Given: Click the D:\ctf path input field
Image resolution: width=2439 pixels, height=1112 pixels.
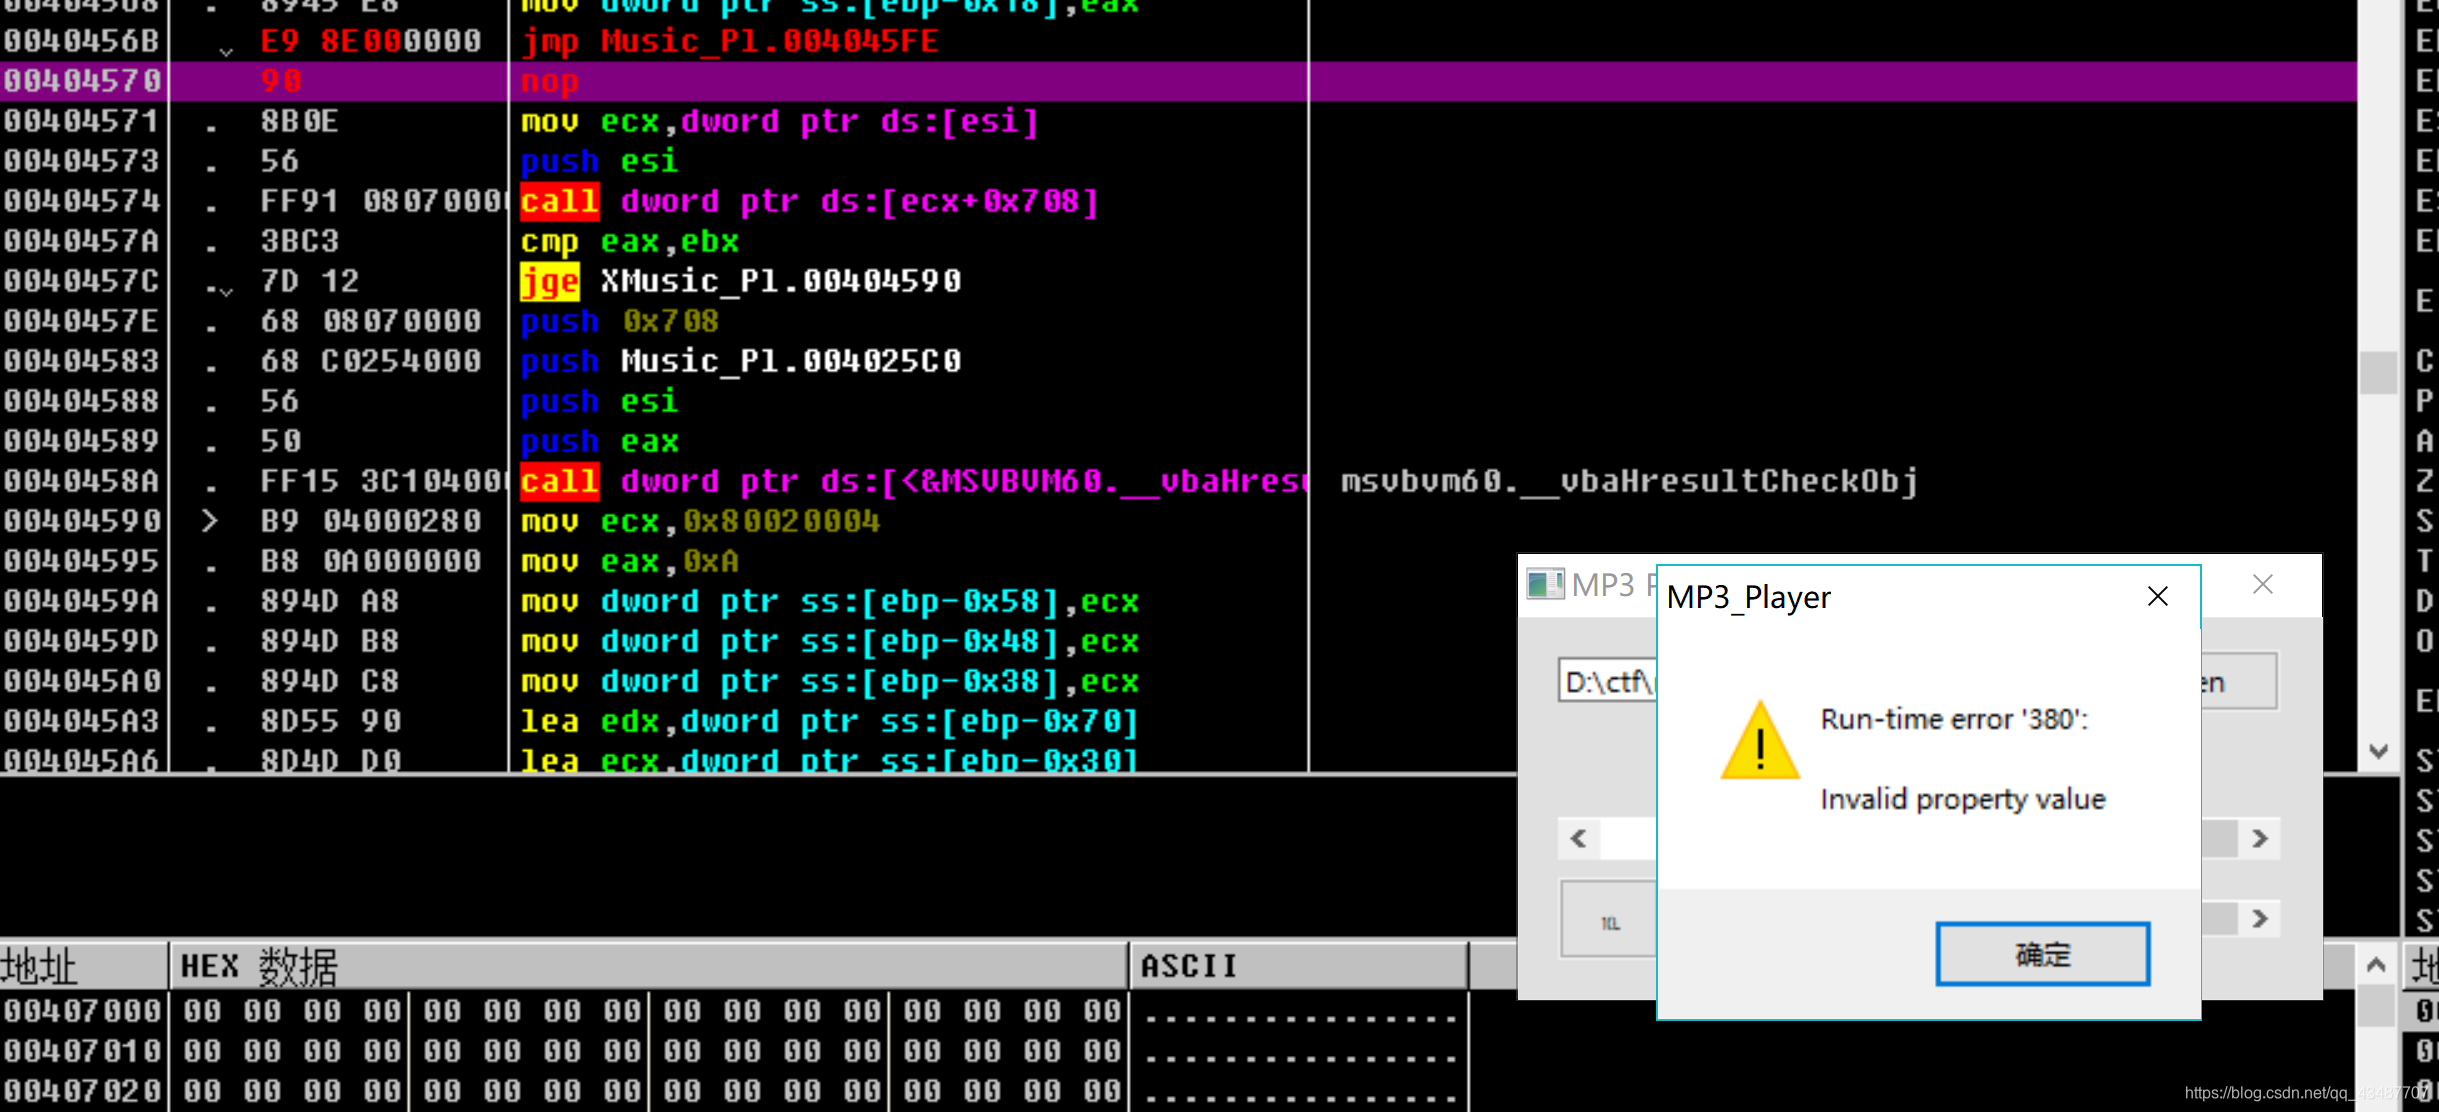Looking at the screenshot, I should tap(1608, 681).
